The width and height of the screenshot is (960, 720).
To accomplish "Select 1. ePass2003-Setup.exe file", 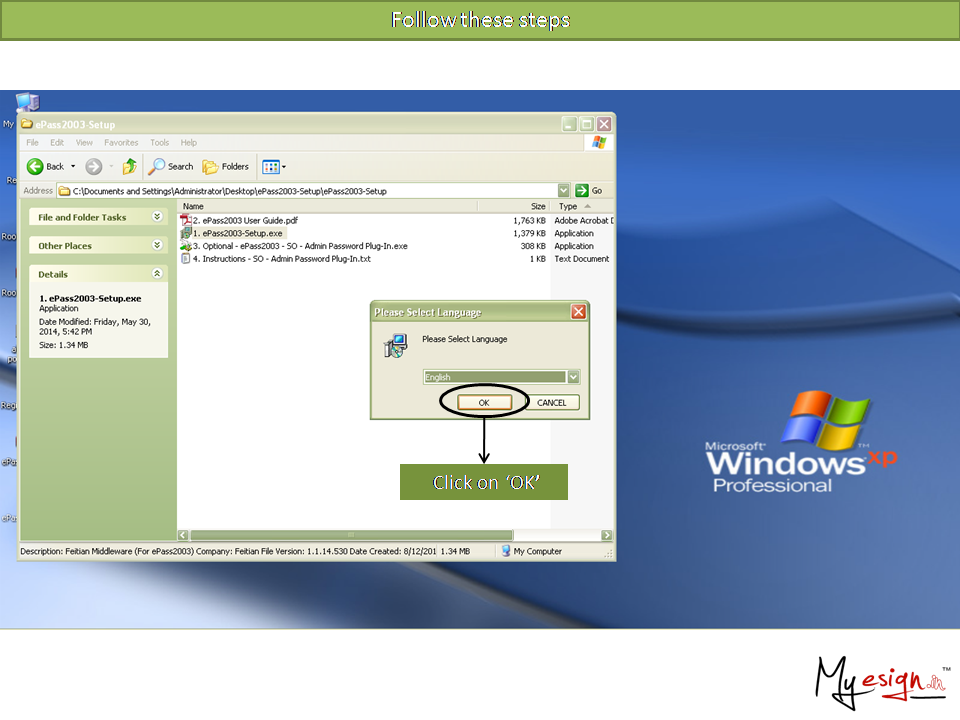I will [241, 233].
